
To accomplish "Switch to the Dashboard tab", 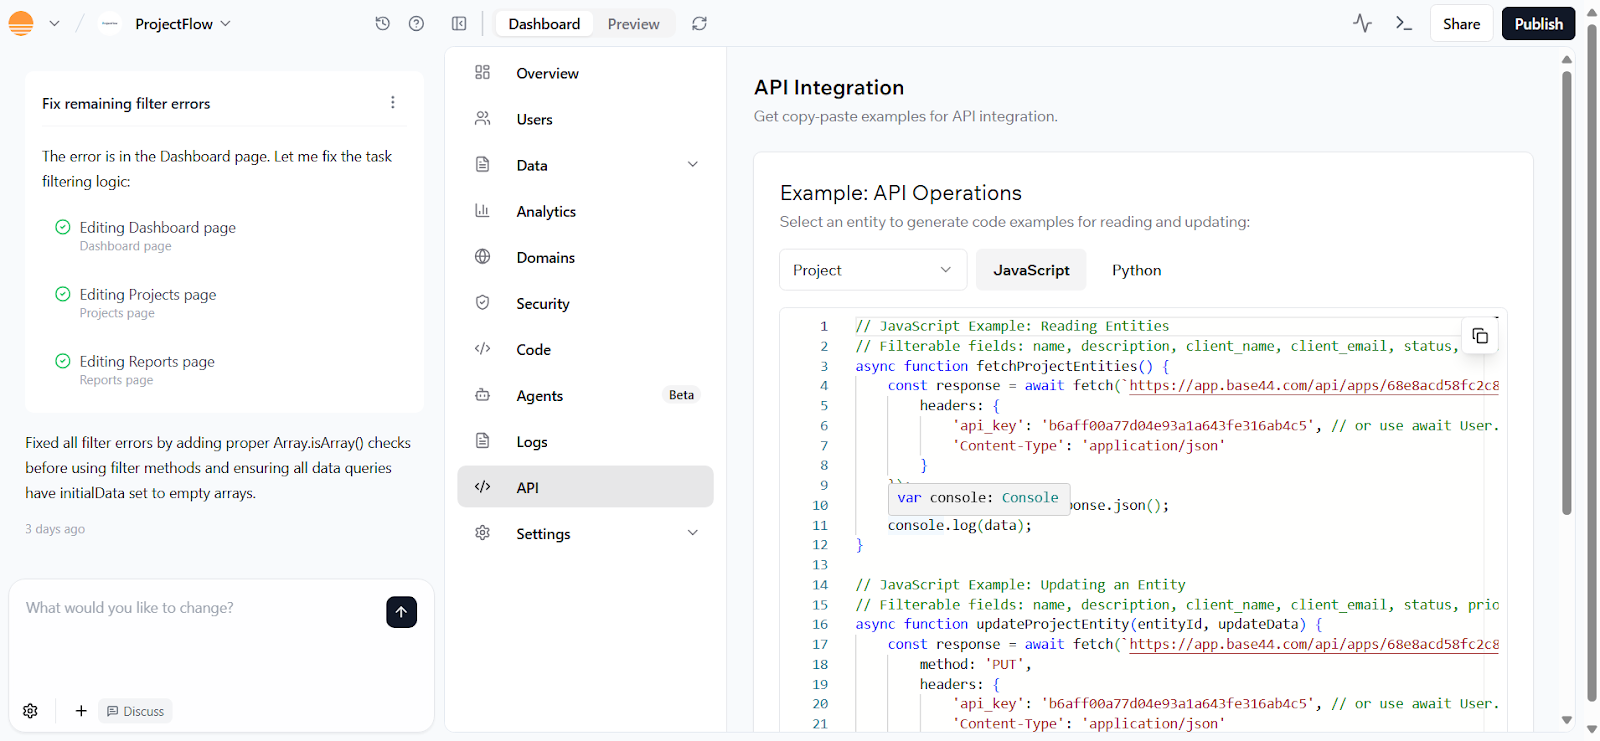I will 544,23.
